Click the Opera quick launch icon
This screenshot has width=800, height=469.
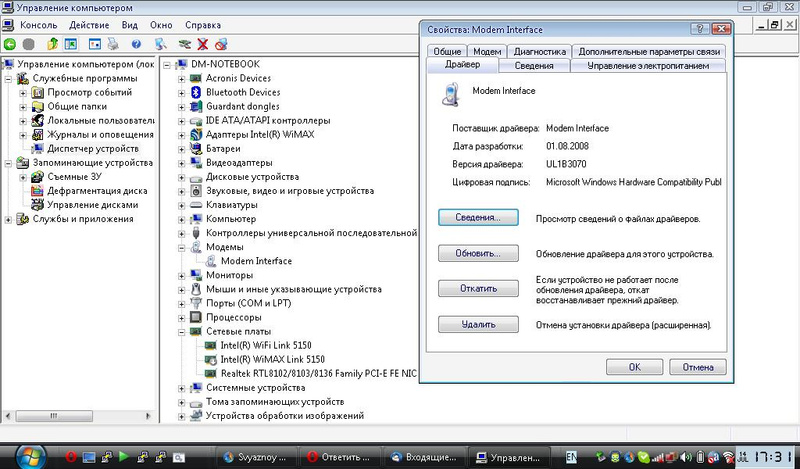point(71,456)
